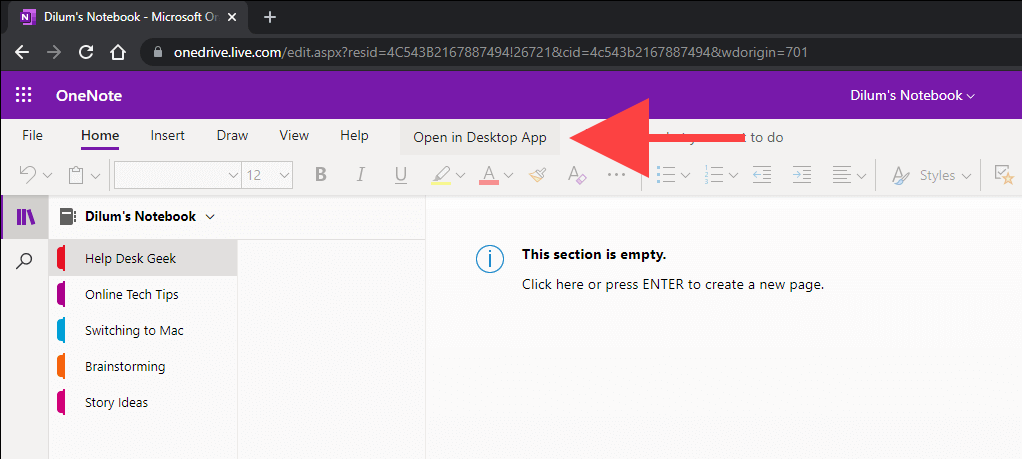The image size is (1022, 459).
Task: Go to the browser home page
Action: point(117,52)
